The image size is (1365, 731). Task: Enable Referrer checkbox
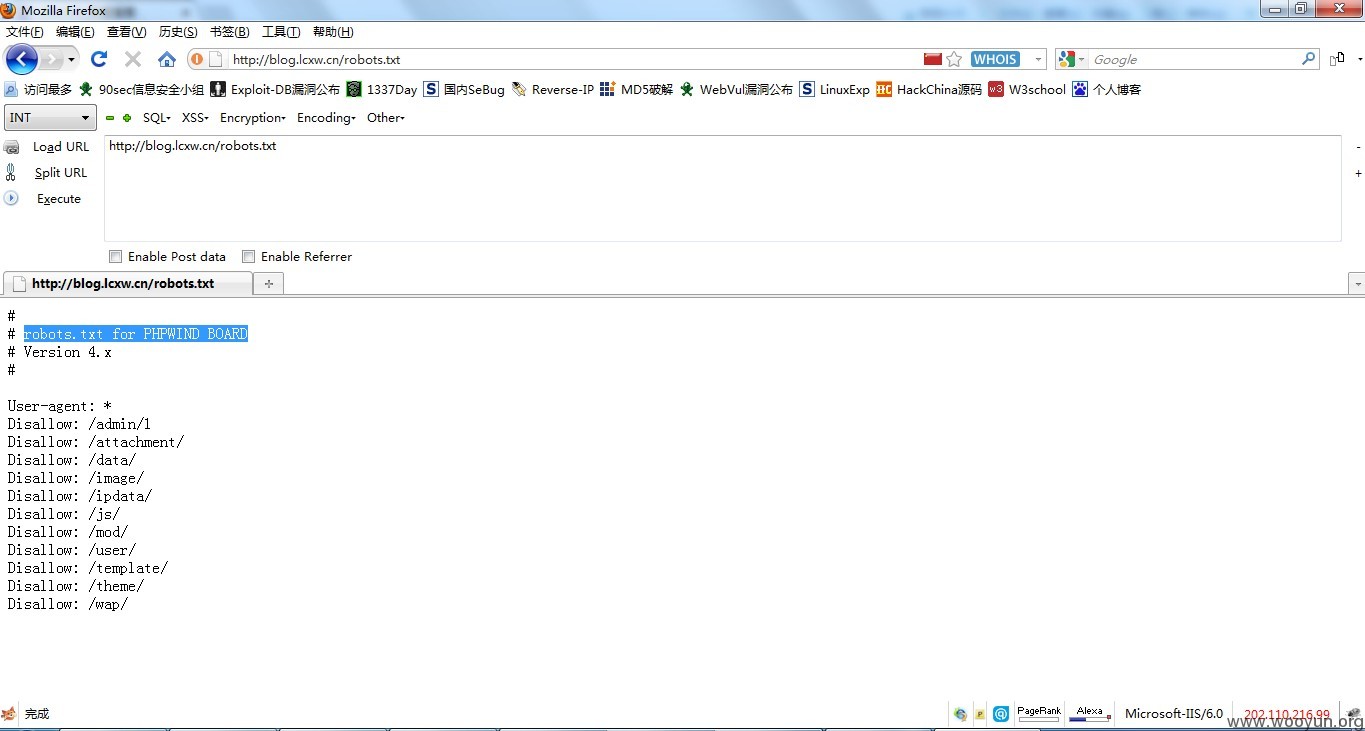(x=248, y=257)
